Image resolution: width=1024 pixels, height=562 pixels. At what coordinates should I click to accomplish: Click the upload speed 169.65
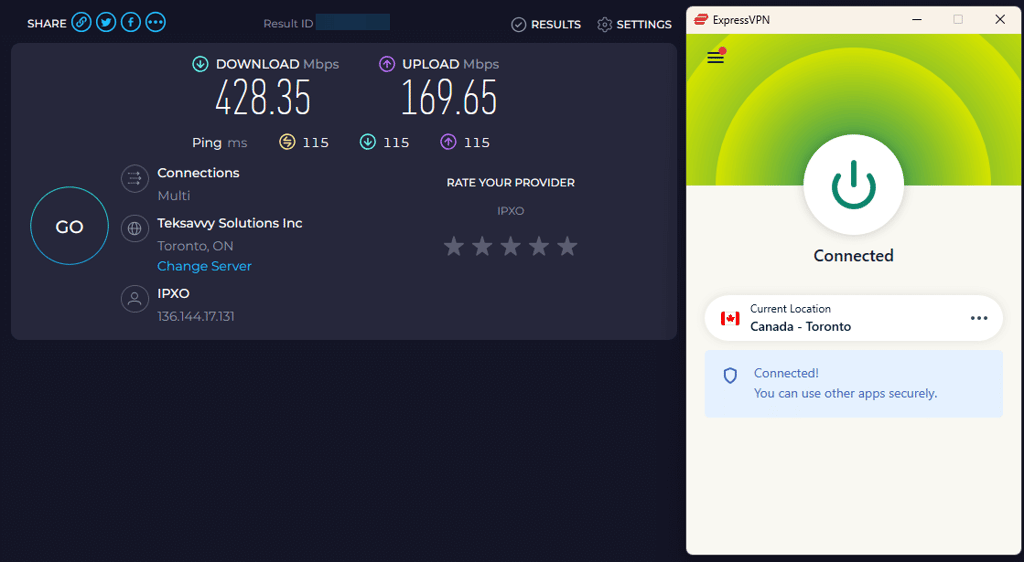coord(449,98)
